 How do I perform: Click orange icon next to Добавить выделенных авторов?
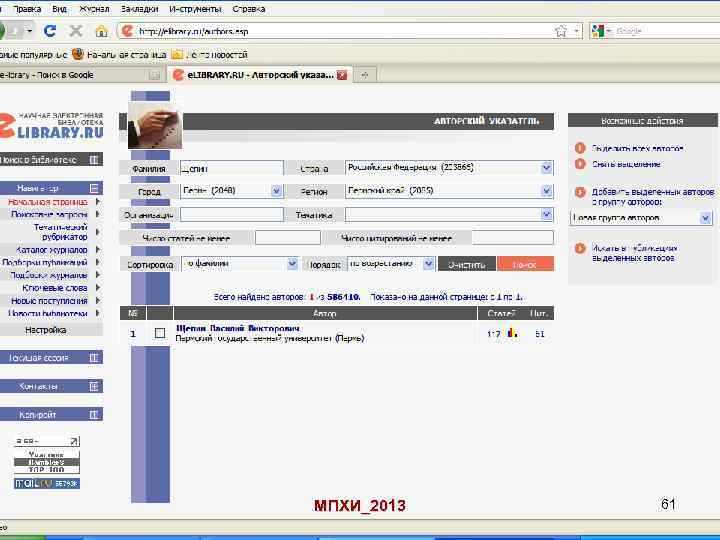pyautogui.click(x=580, y=192)
